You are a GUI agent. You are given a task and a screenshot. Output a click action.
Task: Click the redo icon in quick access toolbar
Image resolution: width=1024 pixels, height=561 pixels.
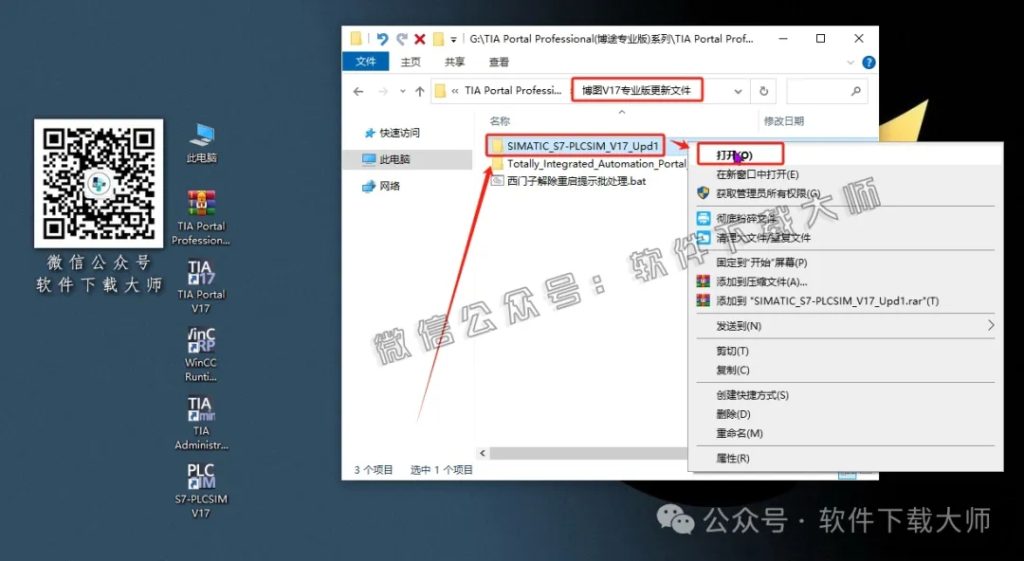(402, 39)
